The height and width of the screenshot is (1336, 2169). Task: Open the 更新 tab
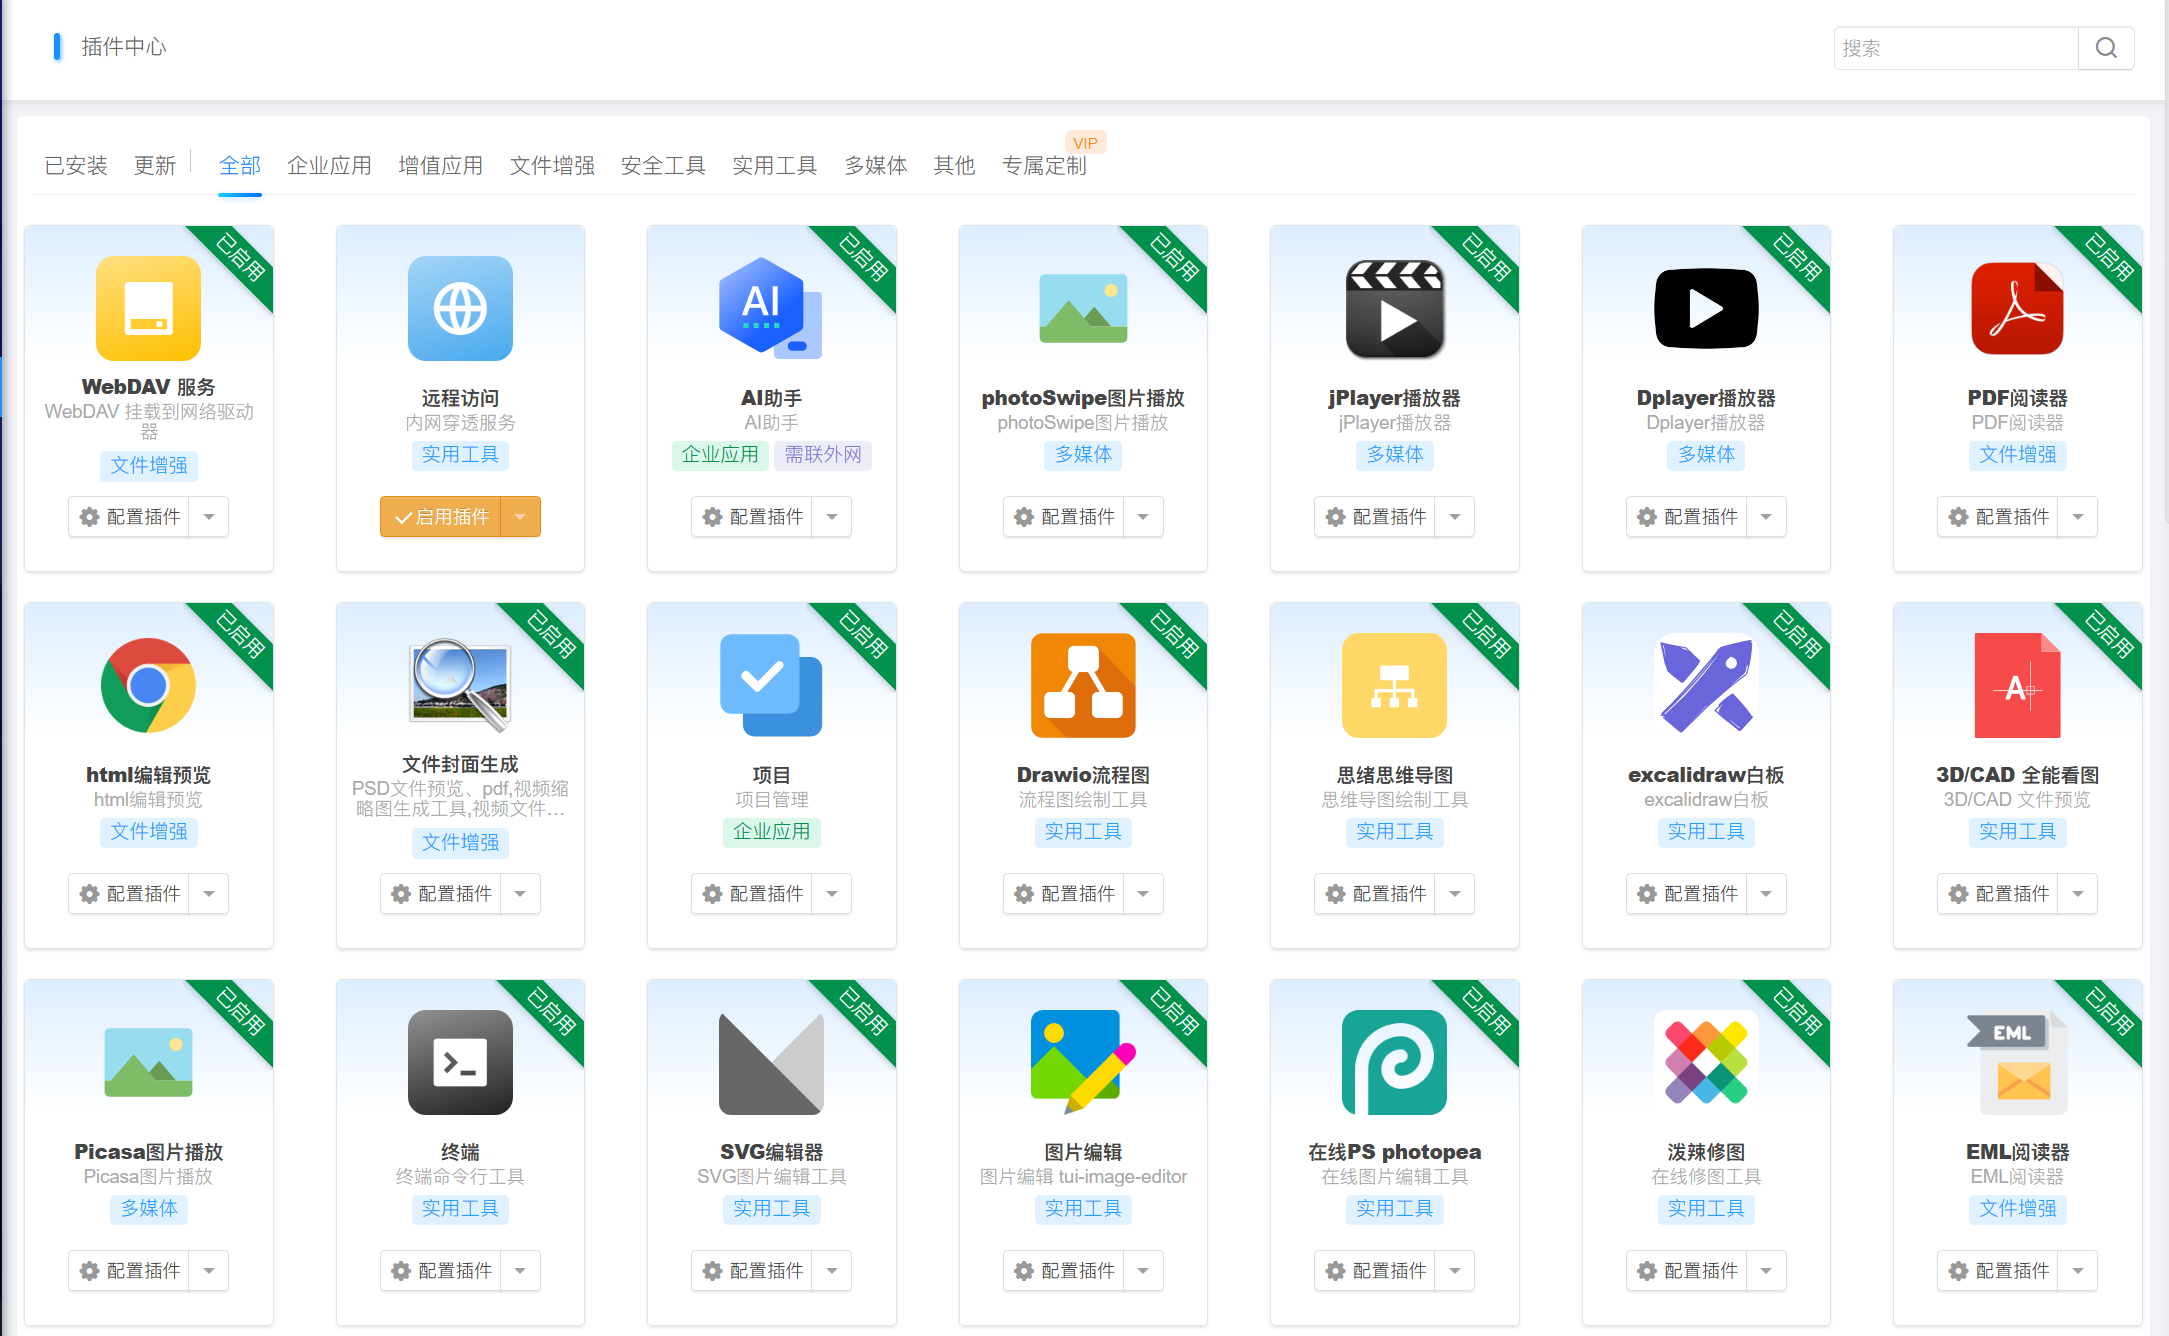155,165
